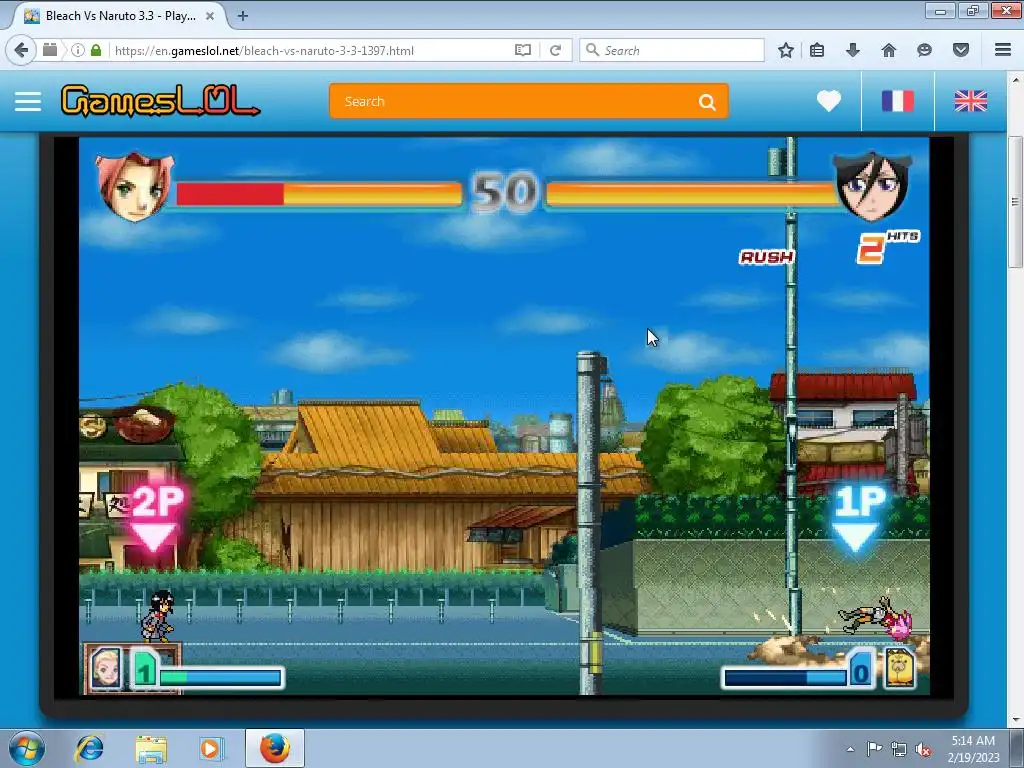Click the pink 2P marker
The width and height of the screenshot is (1024, 768).
pos(157,517)
